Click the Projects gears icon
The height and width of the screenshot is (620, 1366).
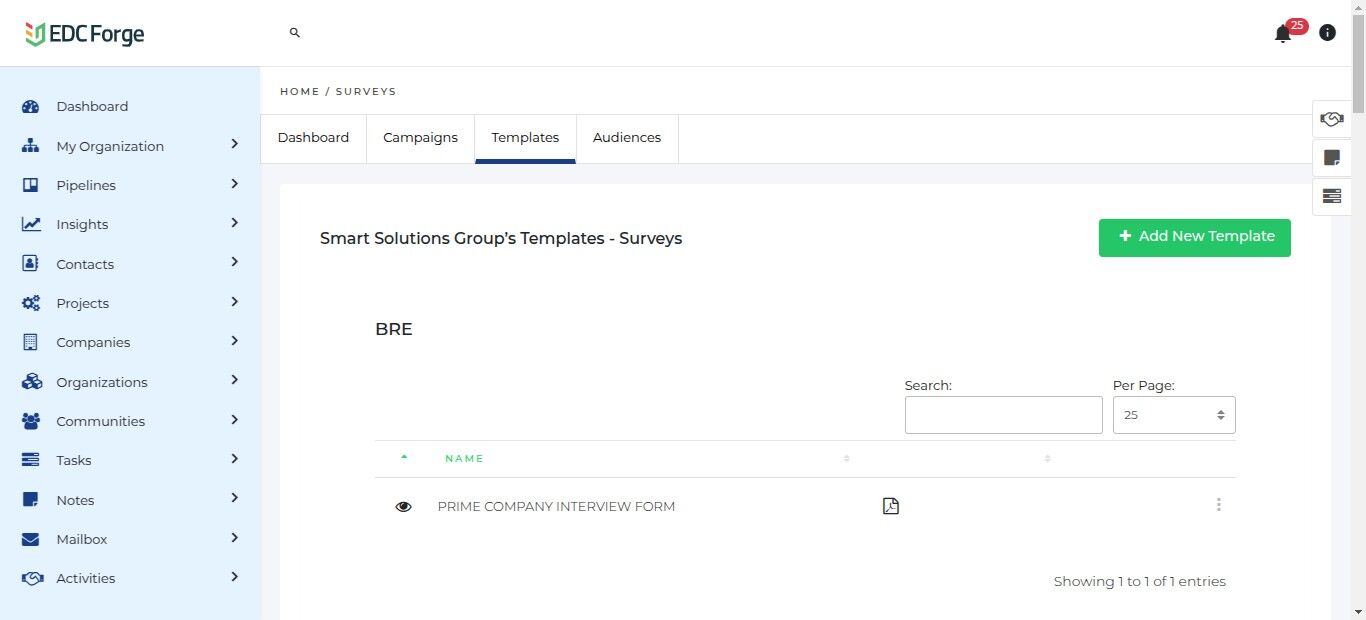click(x=31, y=303)
